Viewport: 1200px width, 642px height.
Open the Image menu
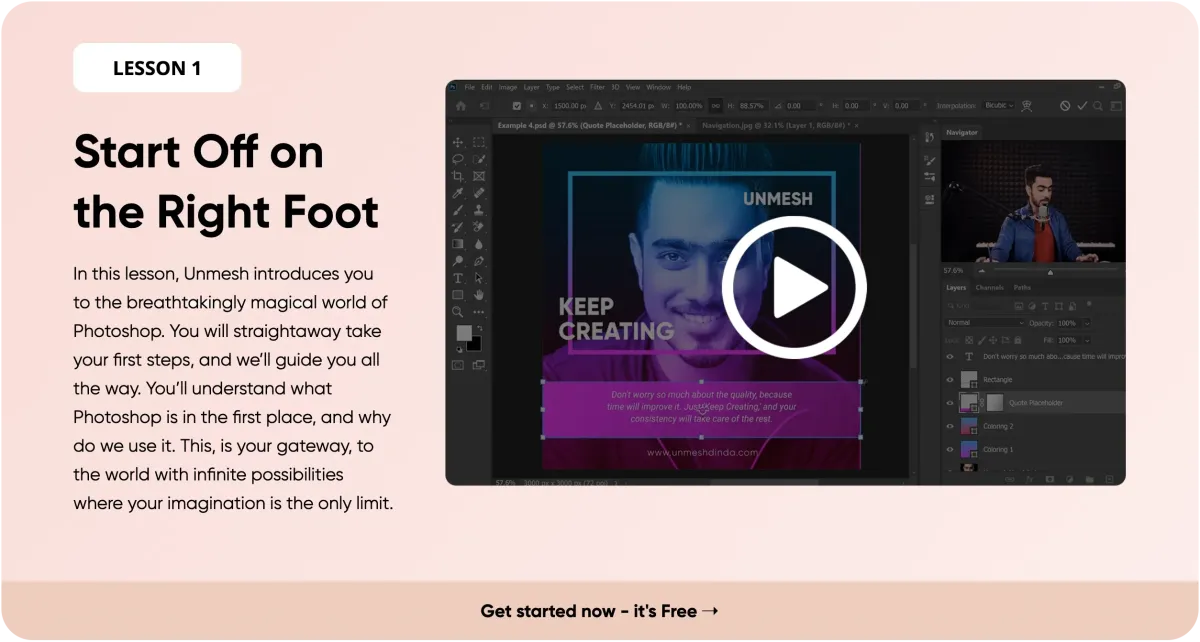pos(508,87)
